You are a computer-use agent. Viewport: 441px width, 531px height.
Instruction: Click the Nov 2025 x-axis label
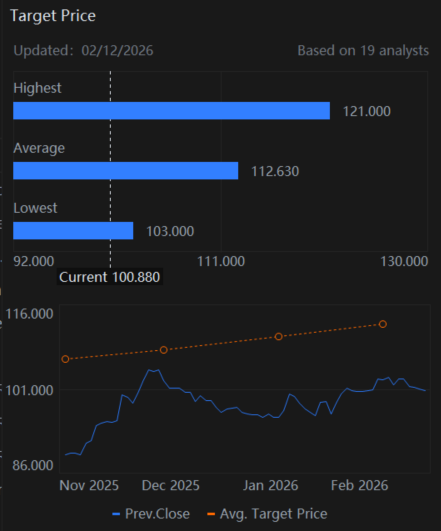(89, 486)
